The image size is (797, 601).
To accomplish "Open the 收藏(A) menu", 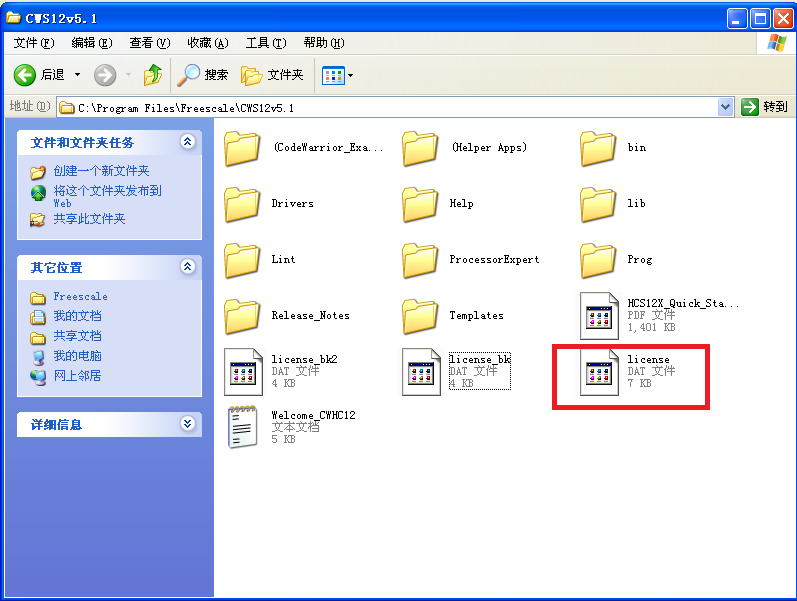I will click(x=207, y=43).
